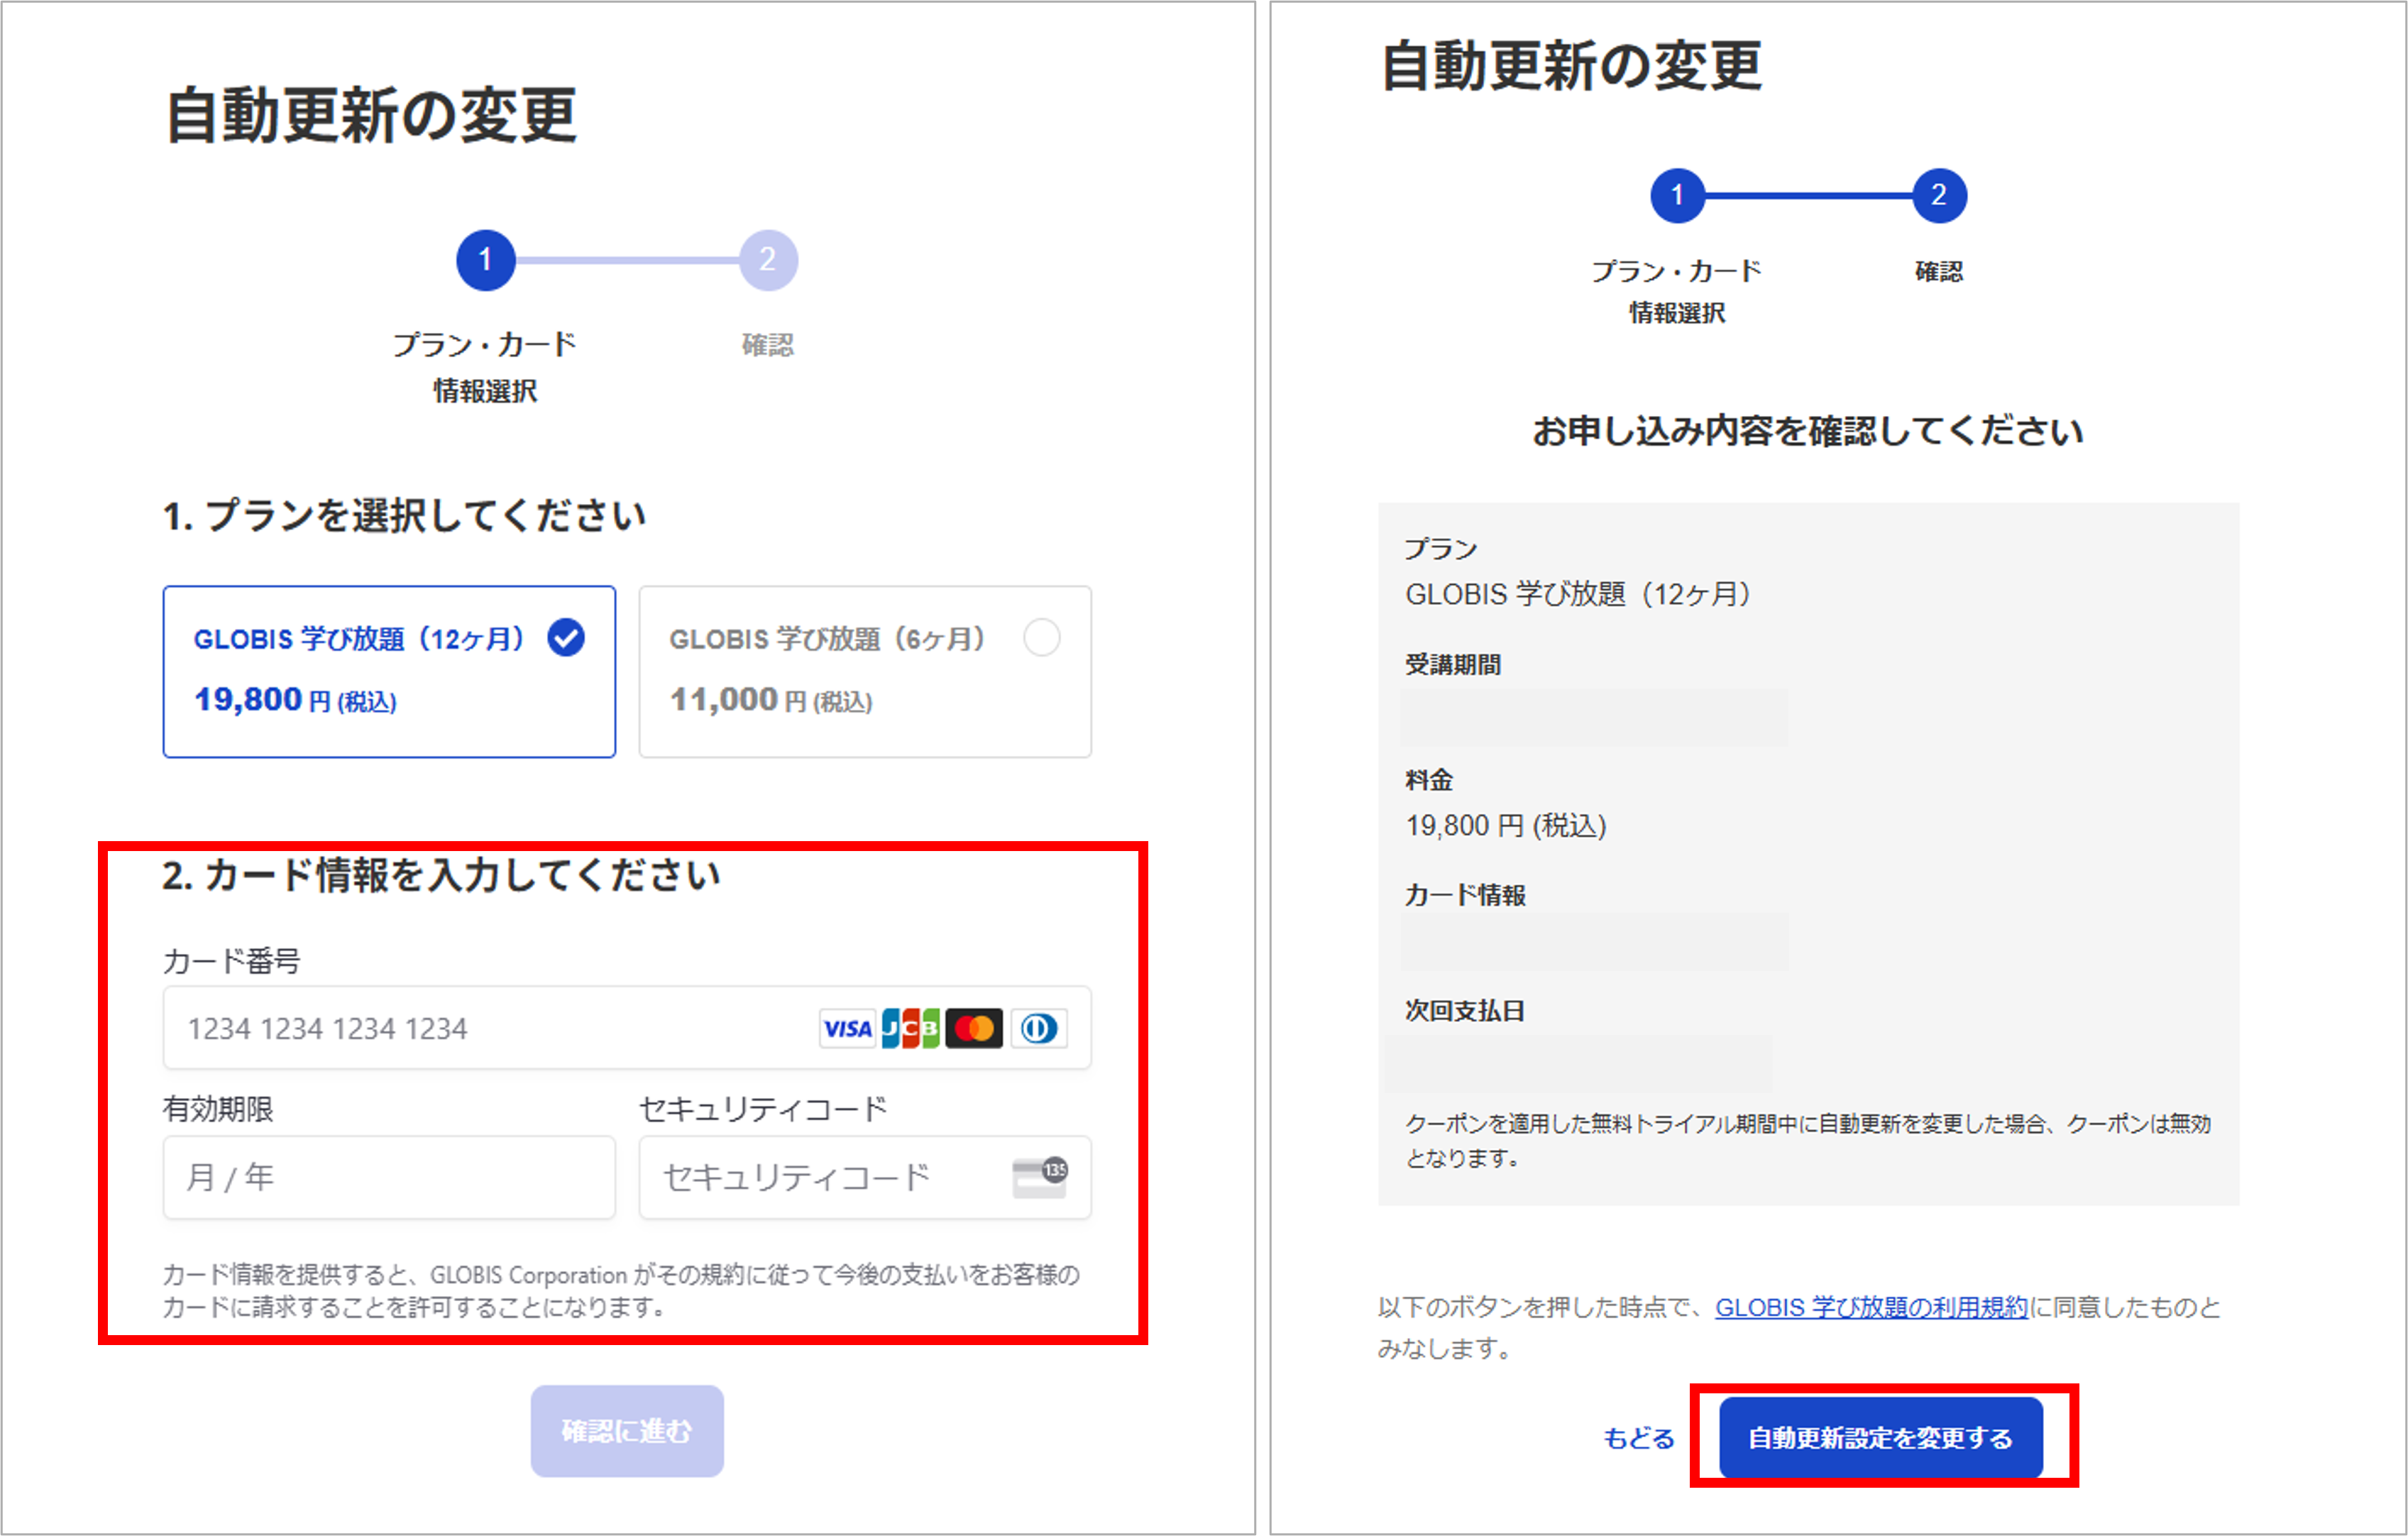Click the JCB card logo icon
This screenshot has height=1536, width=2408.
coord(910,1028)
